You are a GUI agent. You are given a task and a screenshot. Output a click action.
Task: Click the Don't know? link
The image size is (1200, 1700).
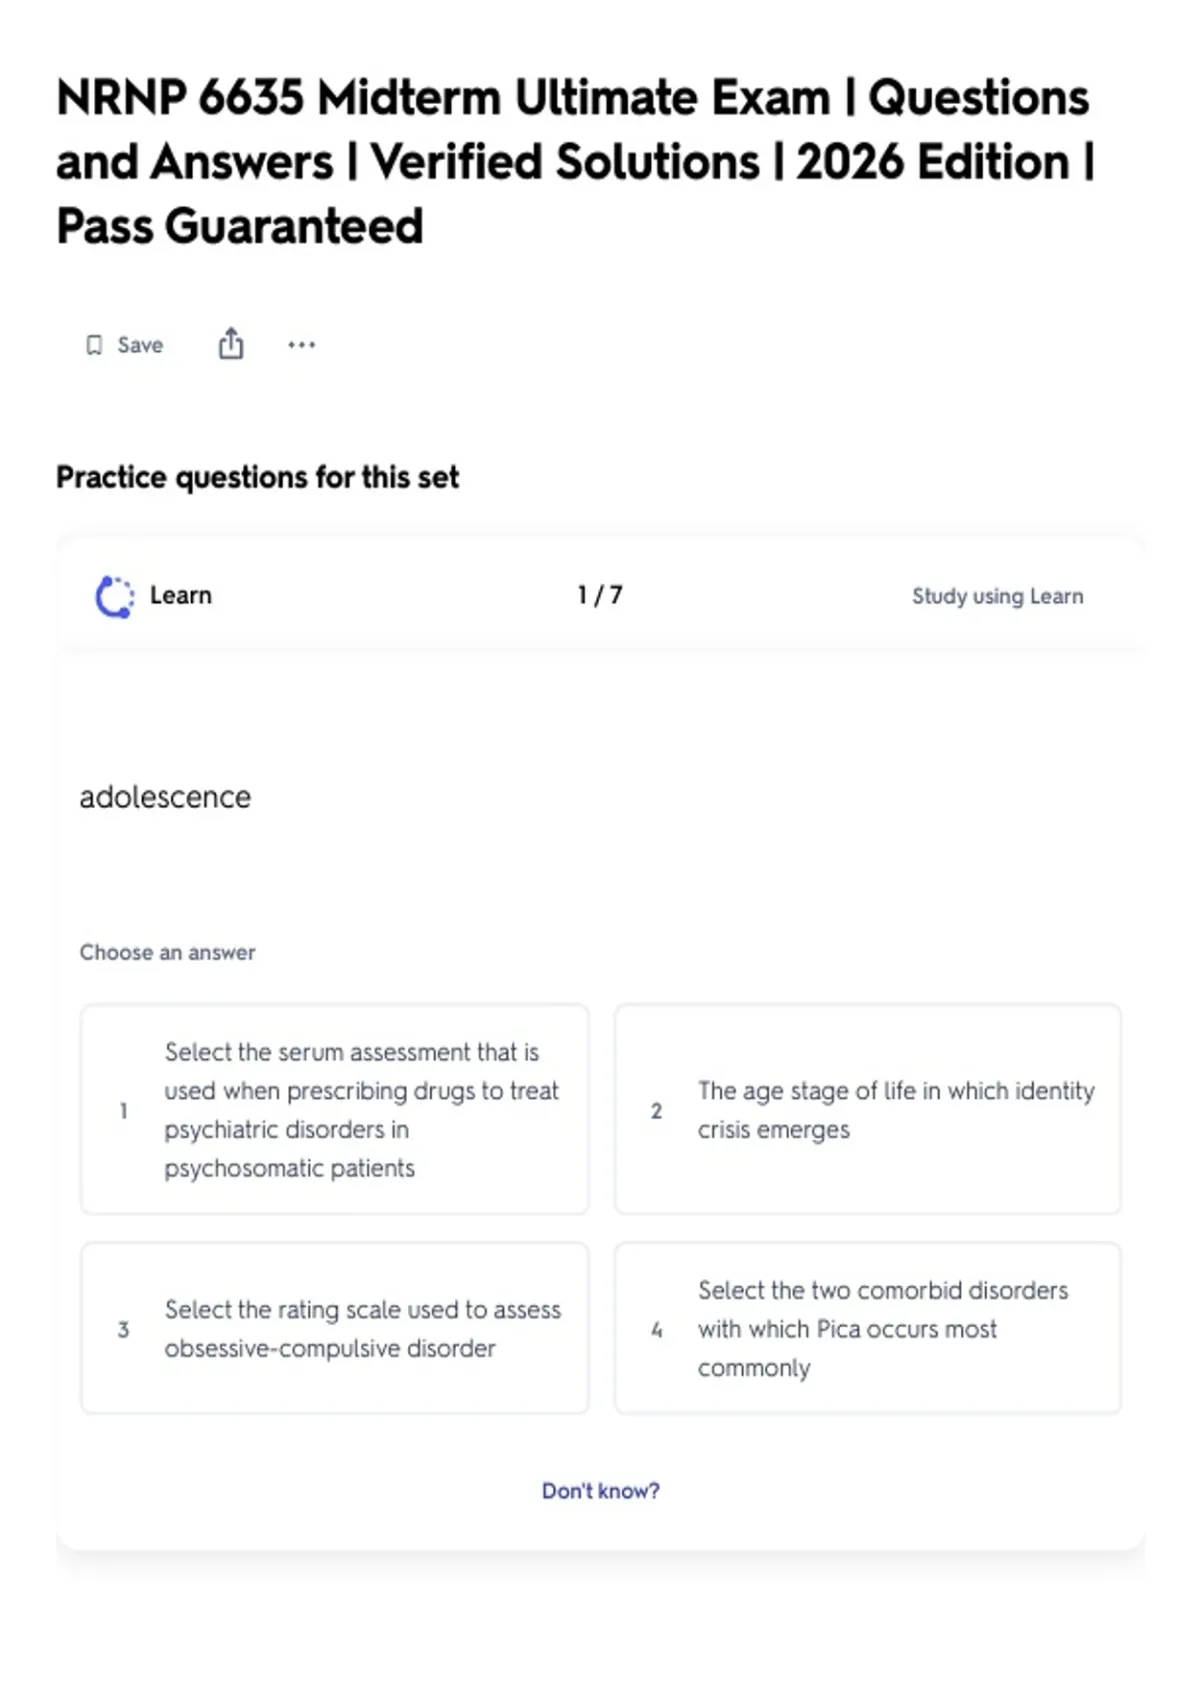coord(600,1490)
